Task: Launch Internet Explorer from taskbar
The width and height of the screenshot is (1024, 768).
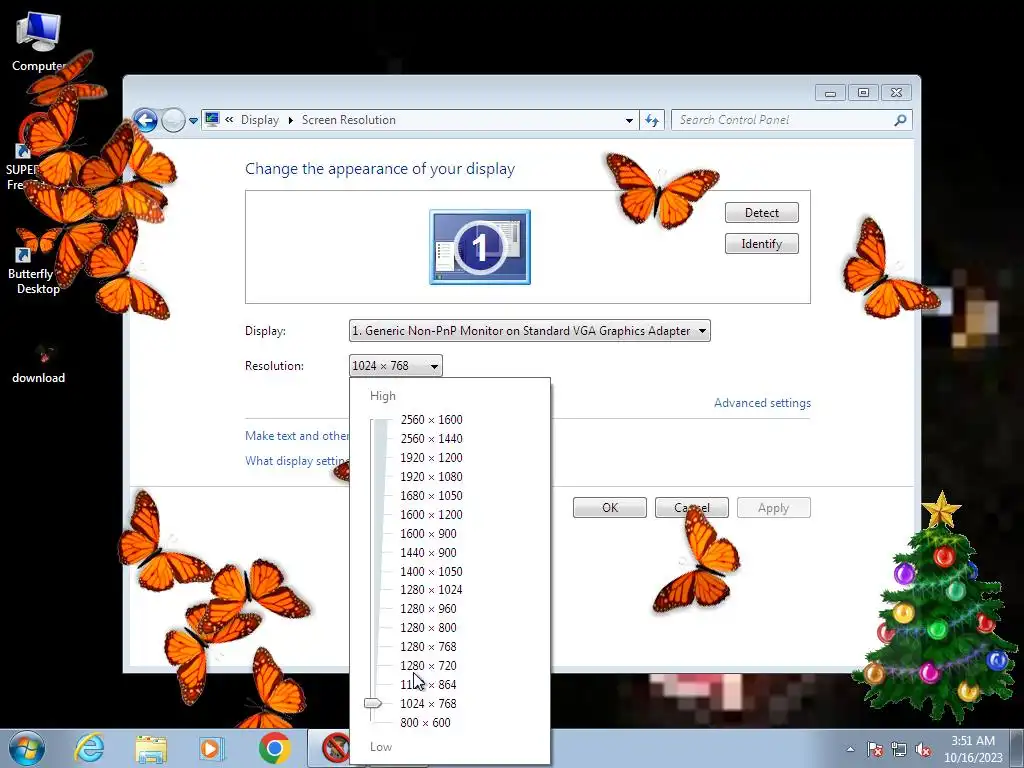Action: pos(89,748)
